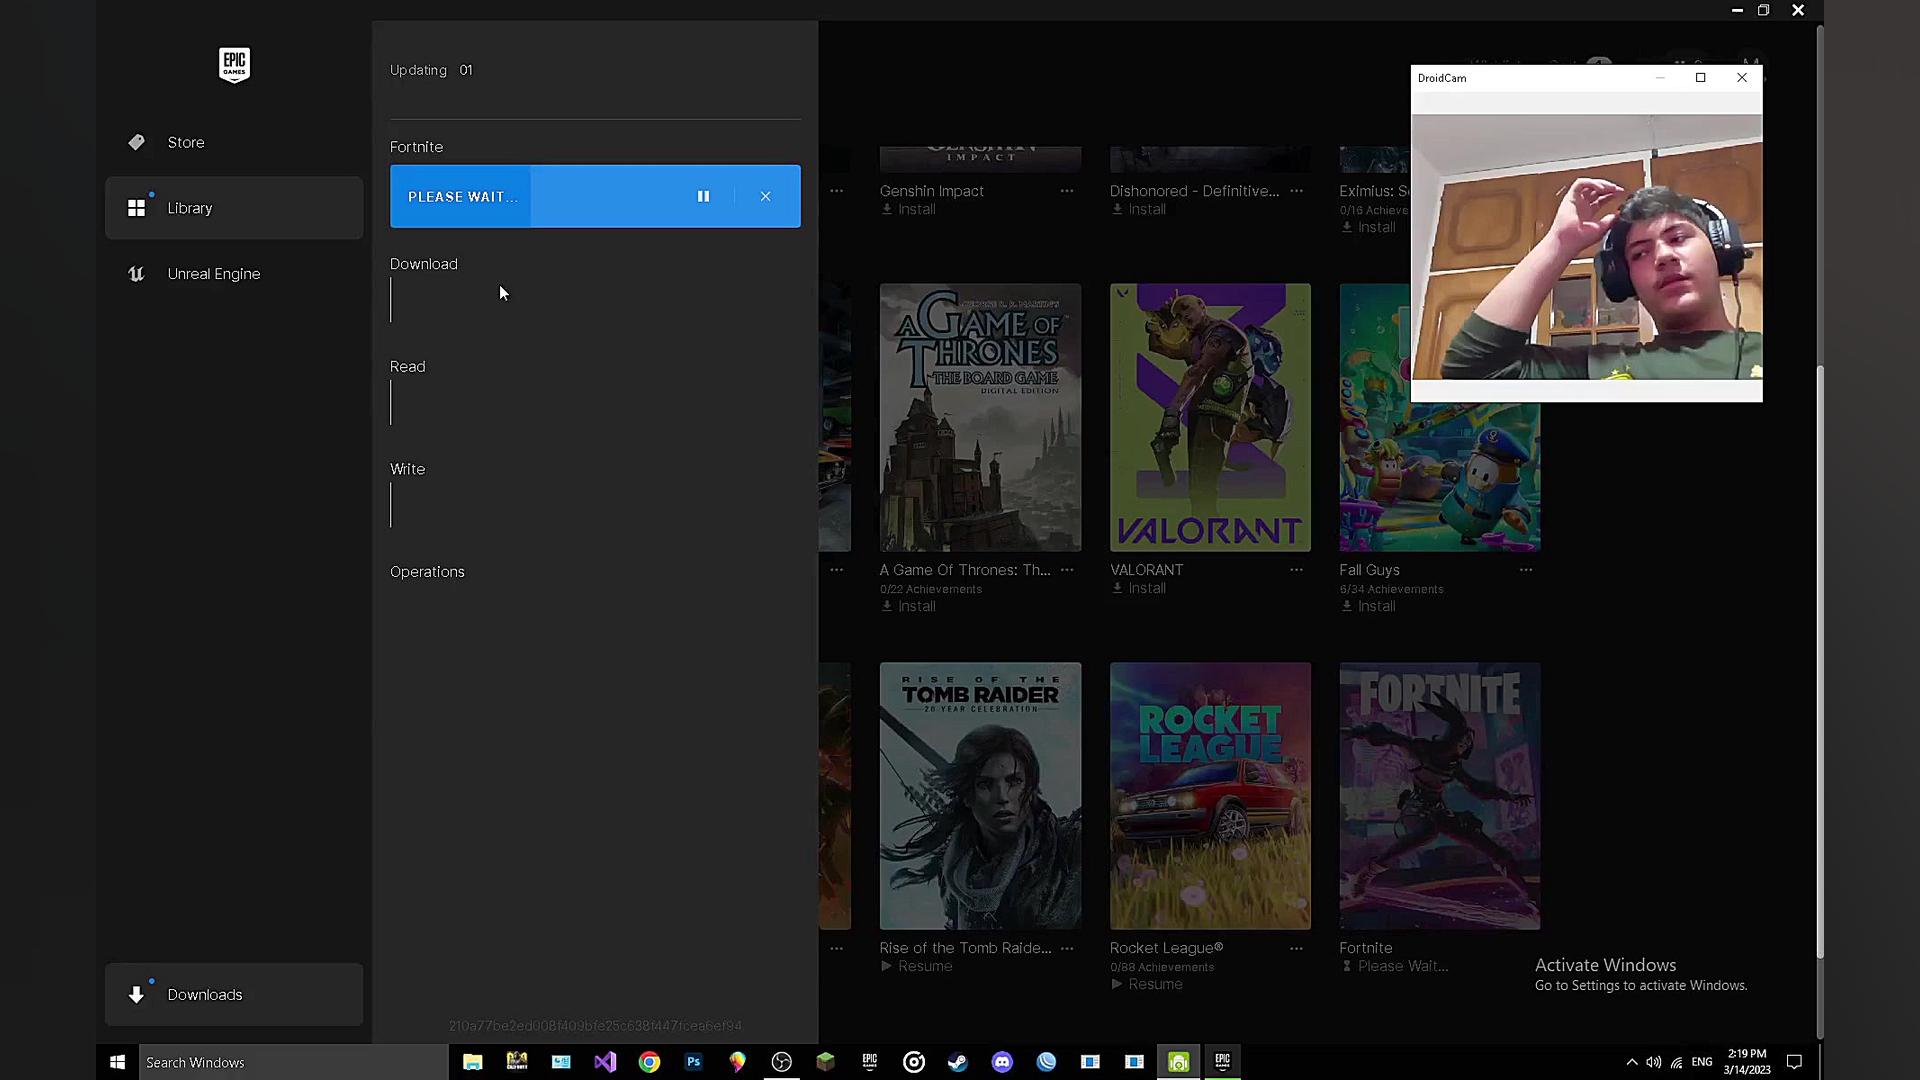Go to the Library section
This screenshot has height=1080, width=1920.
[234, 208]
